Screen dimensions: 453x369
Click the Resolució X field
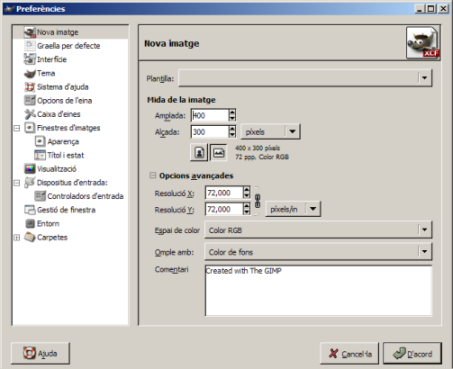pos(224,193)
